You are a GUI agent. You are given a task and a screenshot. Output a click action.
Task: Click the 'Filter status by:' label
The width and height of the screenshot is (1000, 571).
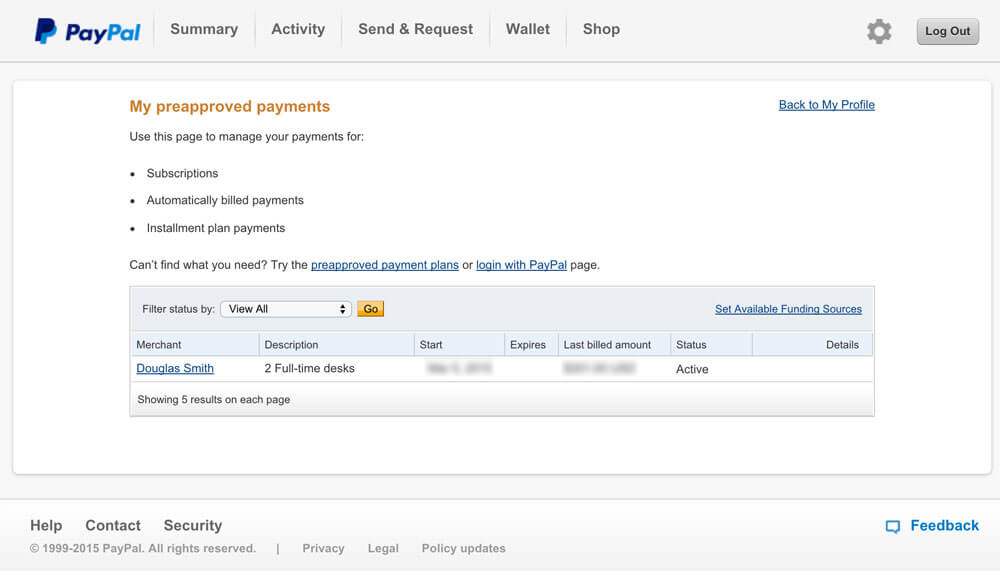tap(179, 309)
